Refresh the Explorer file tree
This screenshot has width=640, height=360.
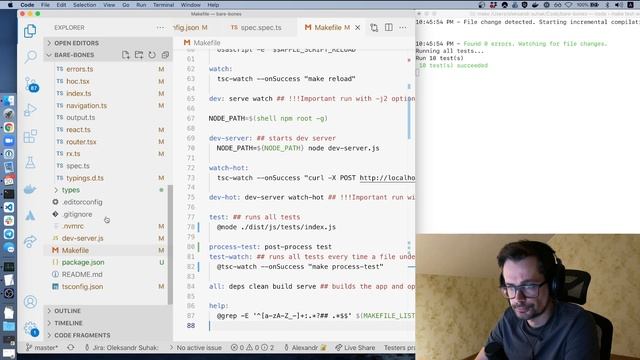tap(152, 55)
